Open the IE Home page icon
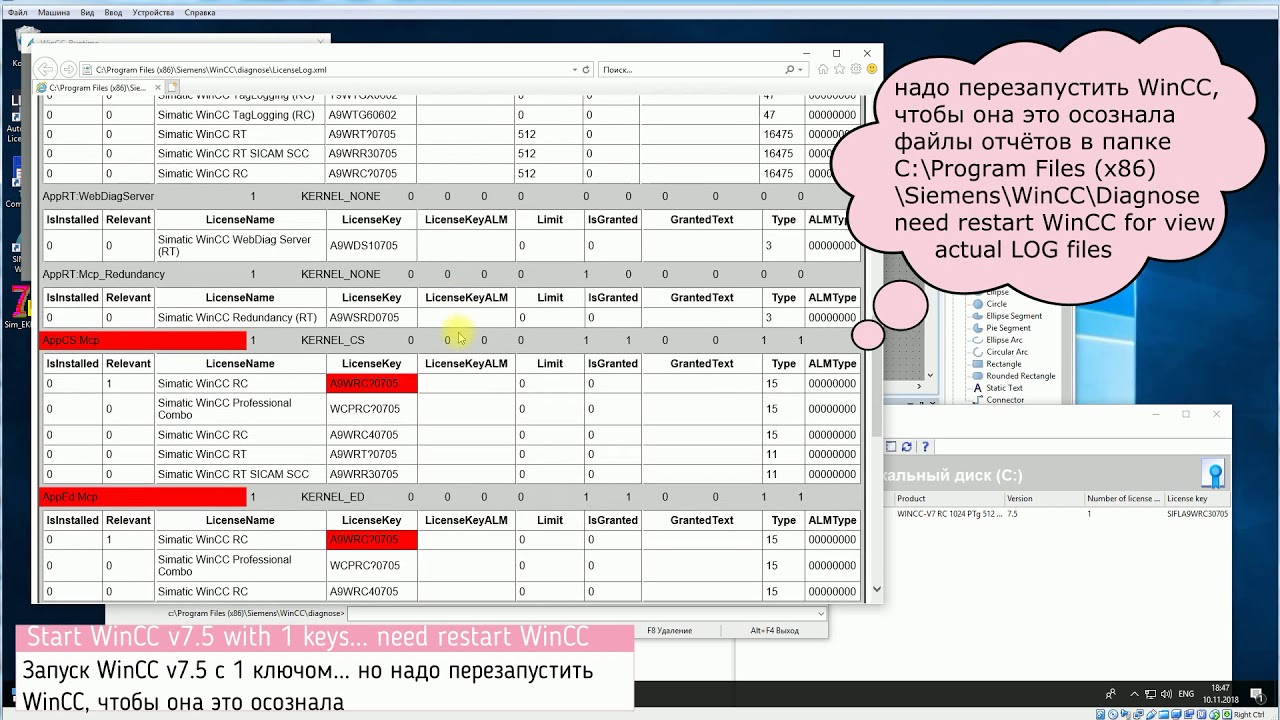The image size is (1280, 720). [x=823, y=70]
